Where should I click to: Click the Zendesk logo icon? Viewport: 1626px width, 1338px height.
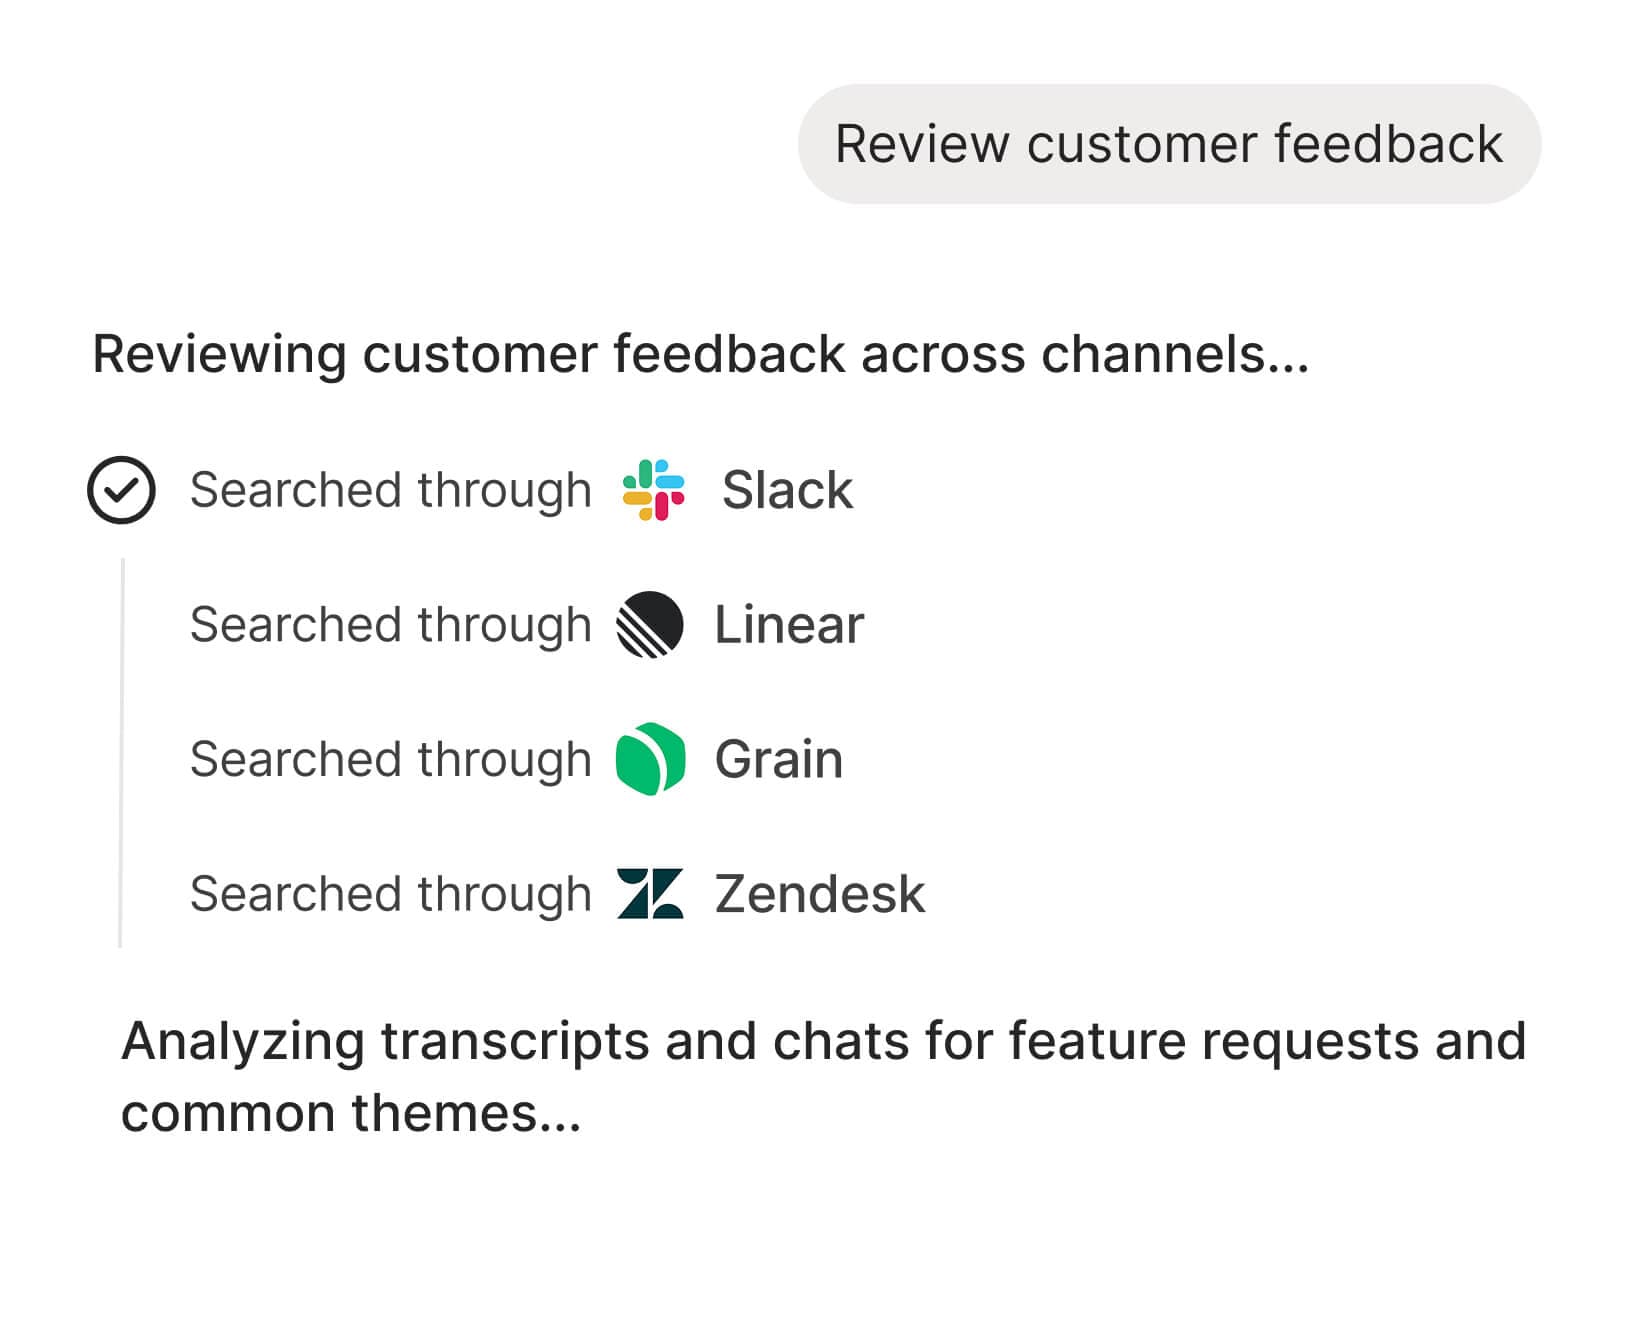(650, 894)
